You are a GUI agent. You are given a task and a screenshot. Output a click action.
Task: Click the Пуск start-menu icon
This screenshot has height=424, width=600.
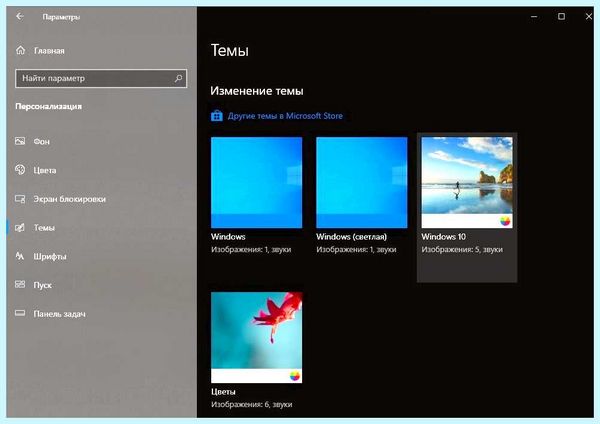point(20,284)
